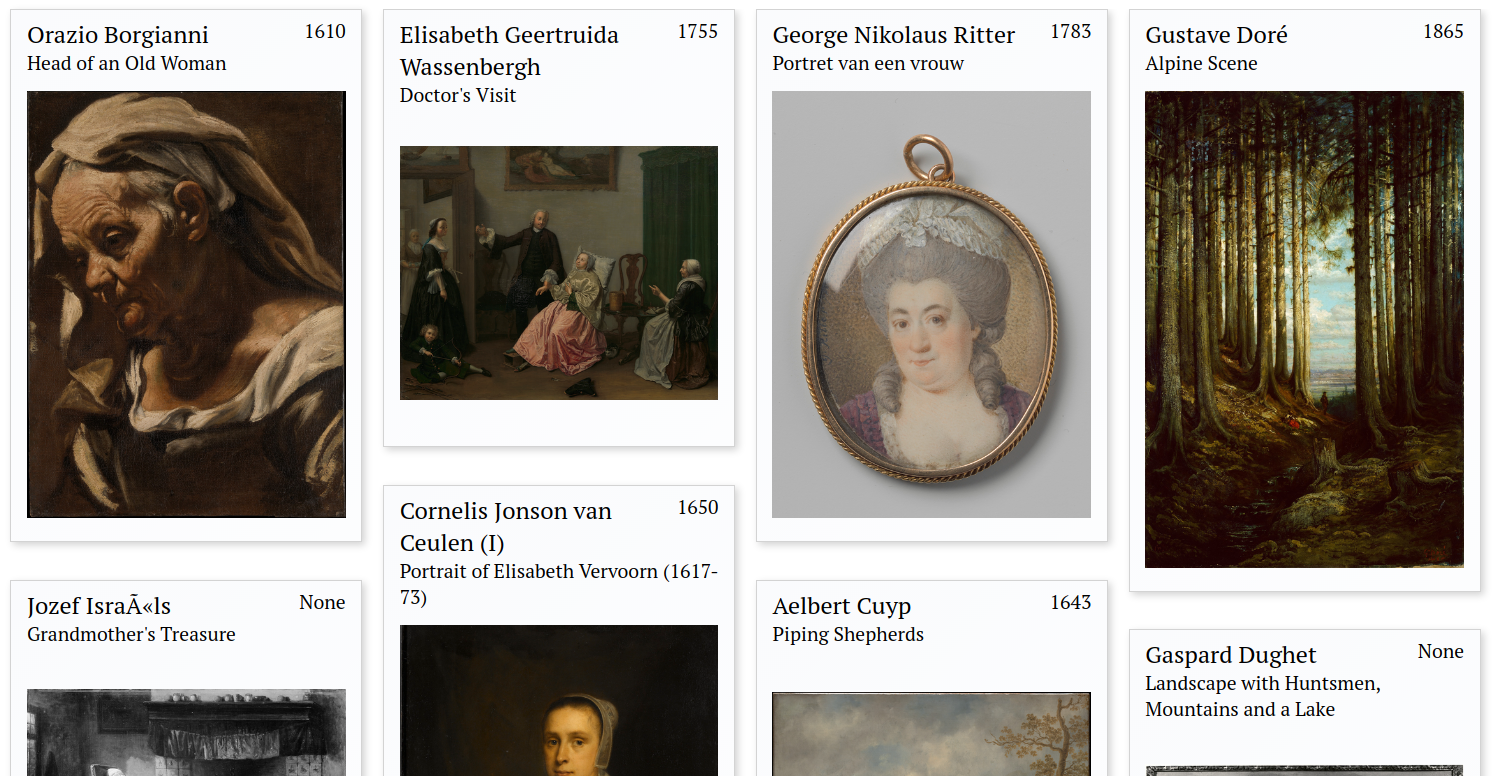Select the Elisabeth Vervoorn portrait image
This screenshot has width=1492, height=776.
point(559,700)
